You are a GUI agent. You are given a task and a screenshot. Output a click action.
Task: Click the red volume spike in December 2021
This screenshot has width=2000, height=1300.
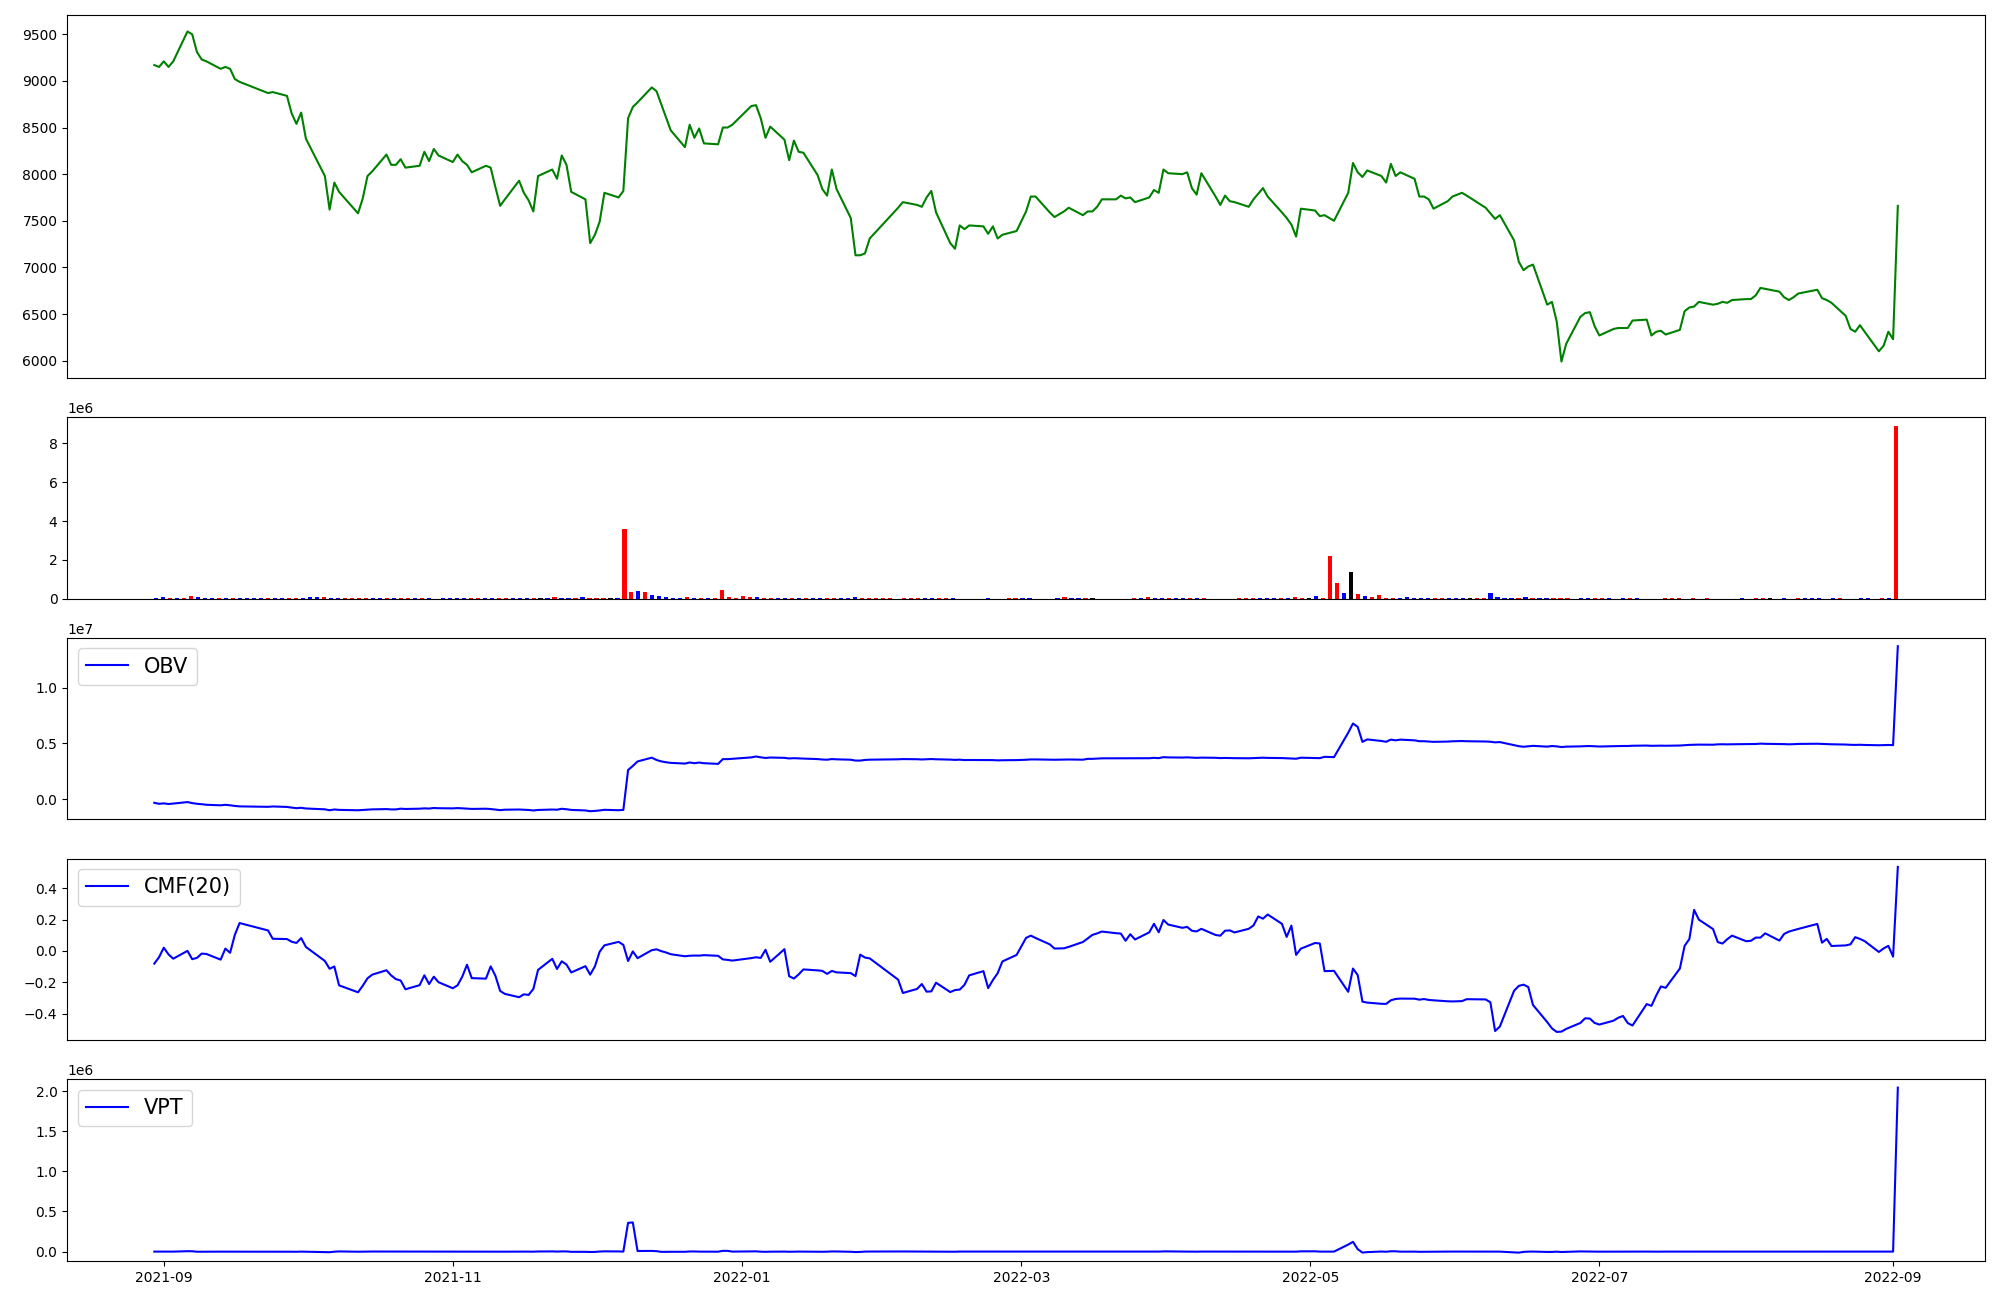[x=624, y=565]
